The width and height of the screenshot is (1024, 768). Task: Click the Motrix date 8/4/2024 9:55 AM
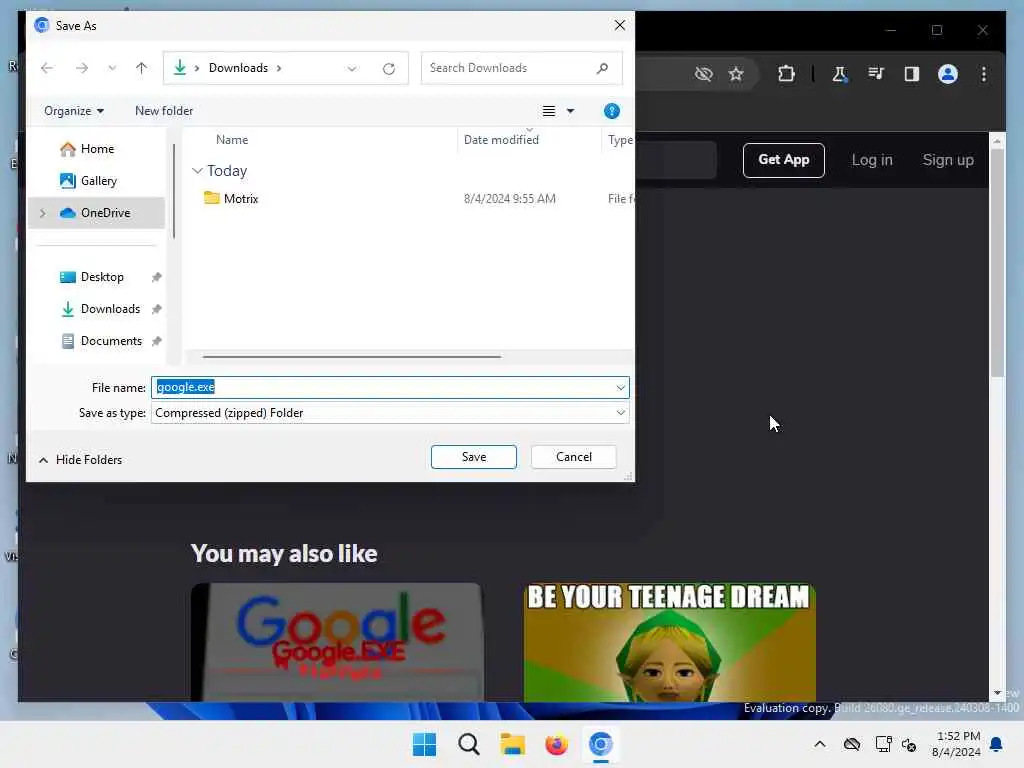click(x=509, y=199)
